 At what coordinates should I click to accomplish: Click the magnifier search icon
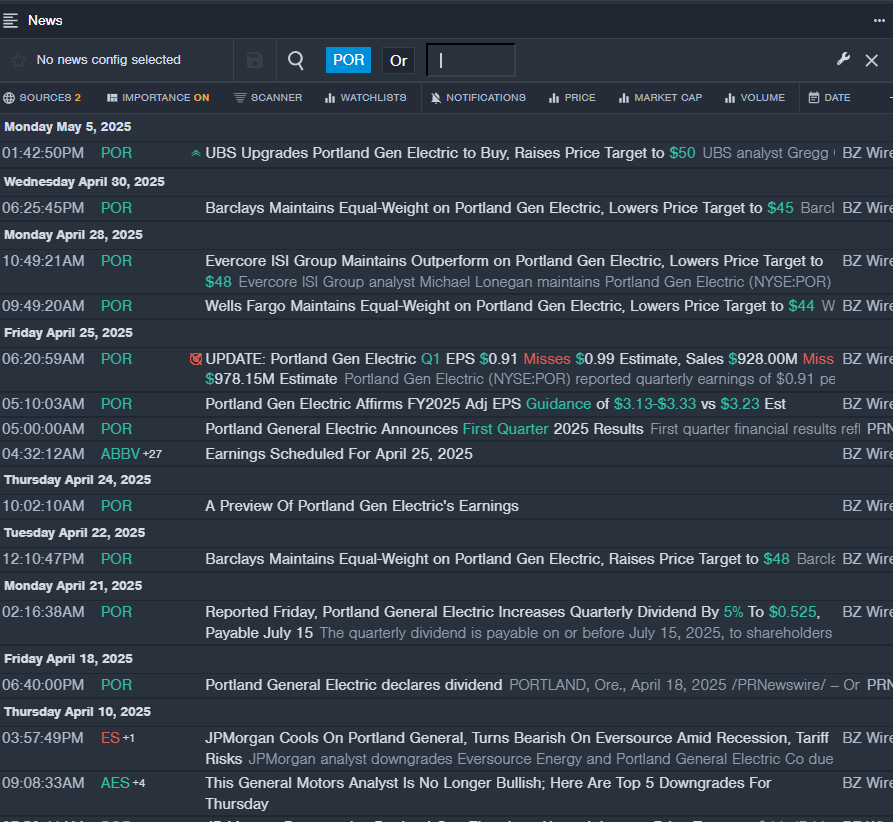click(296, 60)
